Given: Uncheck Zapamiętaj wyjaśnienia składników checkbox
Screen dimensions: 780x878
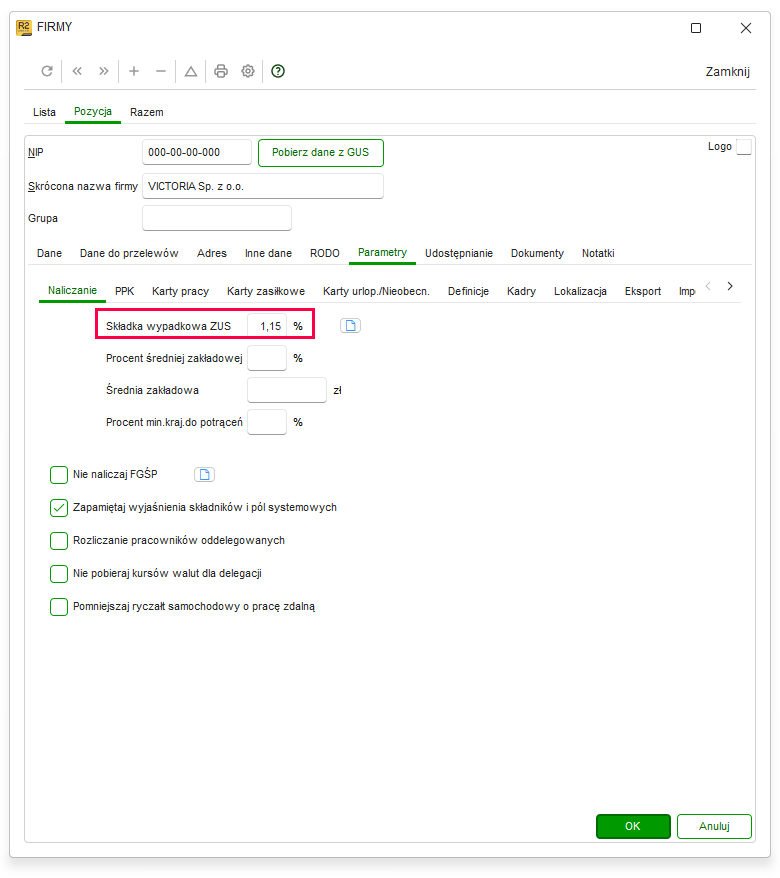Looking at the screenshot, I should (x=59, y=508).
